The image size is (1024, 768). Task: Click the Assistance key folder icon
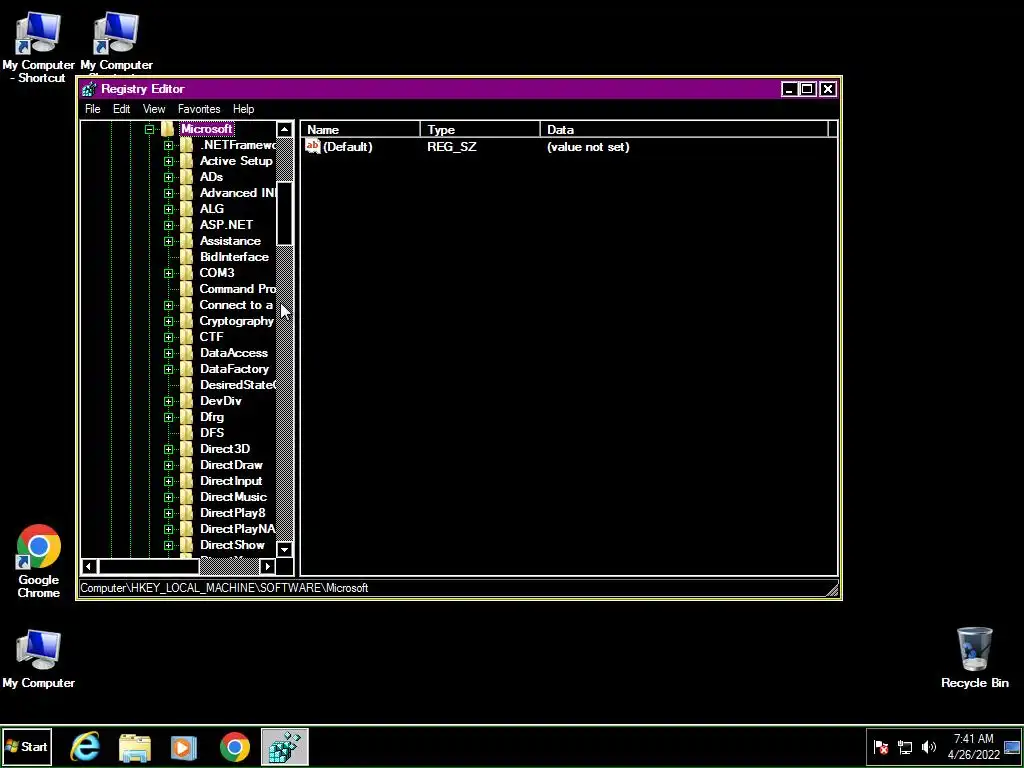coord(186,241)
